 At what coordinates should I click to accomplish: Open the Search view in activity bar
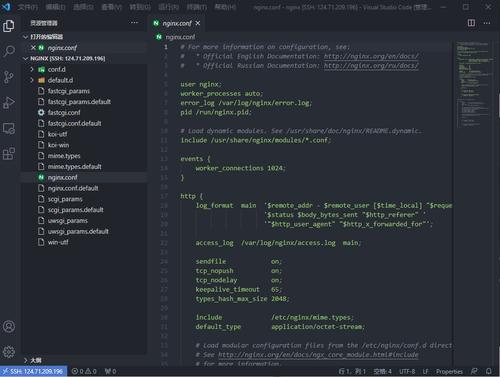pos(9,51)
